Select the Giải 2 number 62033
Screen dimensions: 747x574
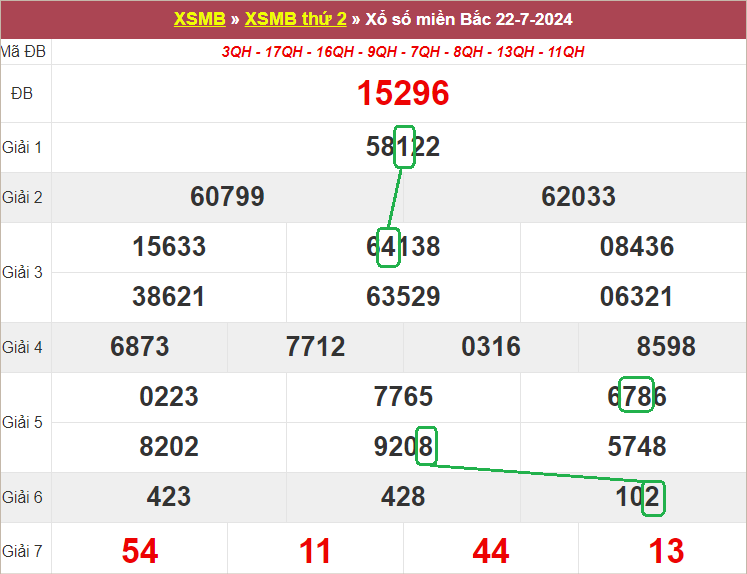coord(578,197)
